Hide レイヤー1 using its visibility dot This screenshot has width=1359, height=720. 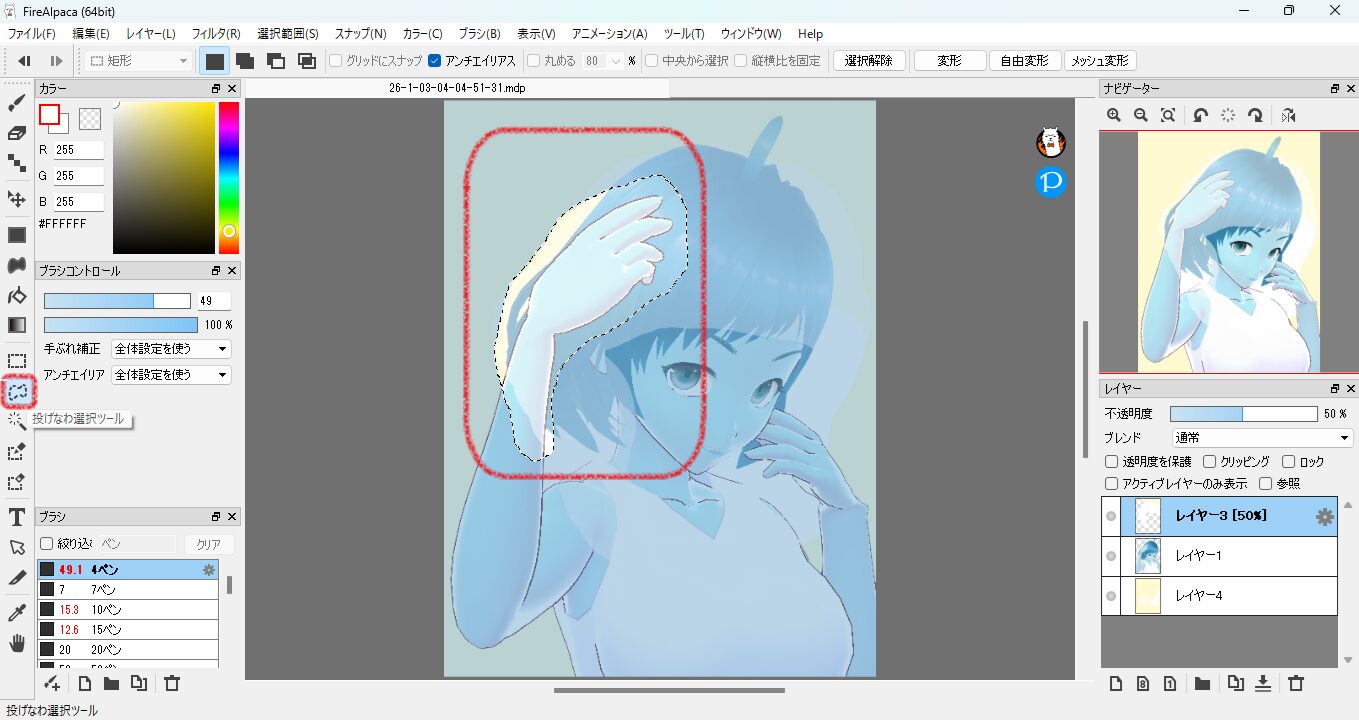point(1111,556)
